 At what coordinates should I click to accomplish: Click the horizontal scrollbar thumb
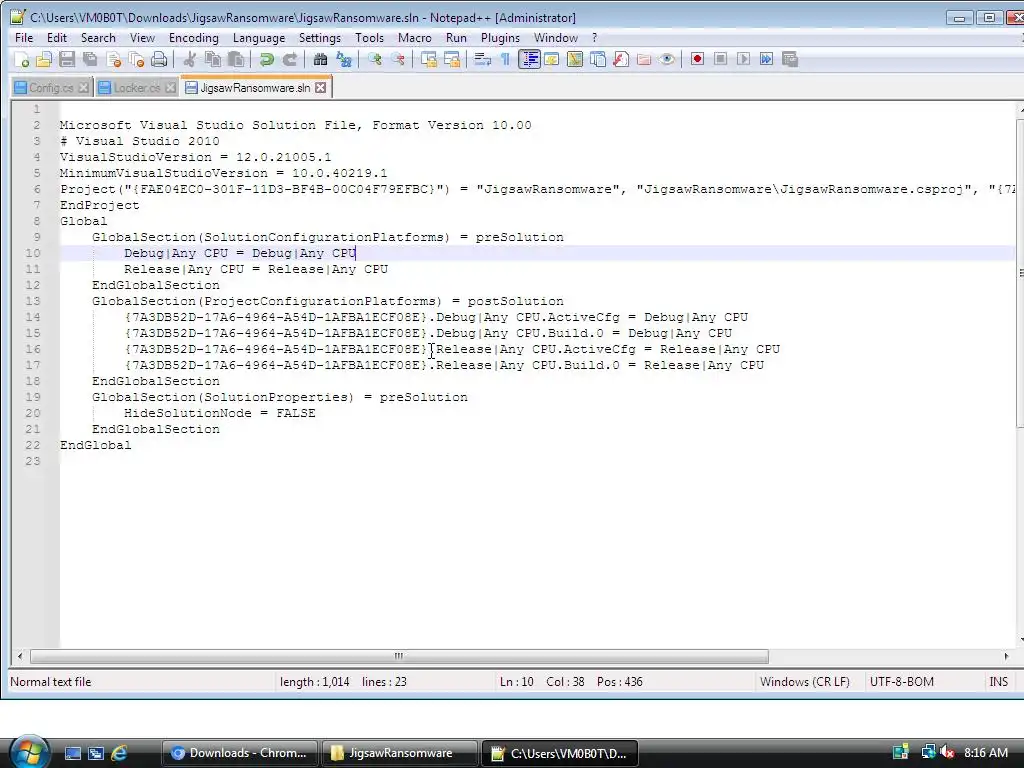tap(399, 656)
